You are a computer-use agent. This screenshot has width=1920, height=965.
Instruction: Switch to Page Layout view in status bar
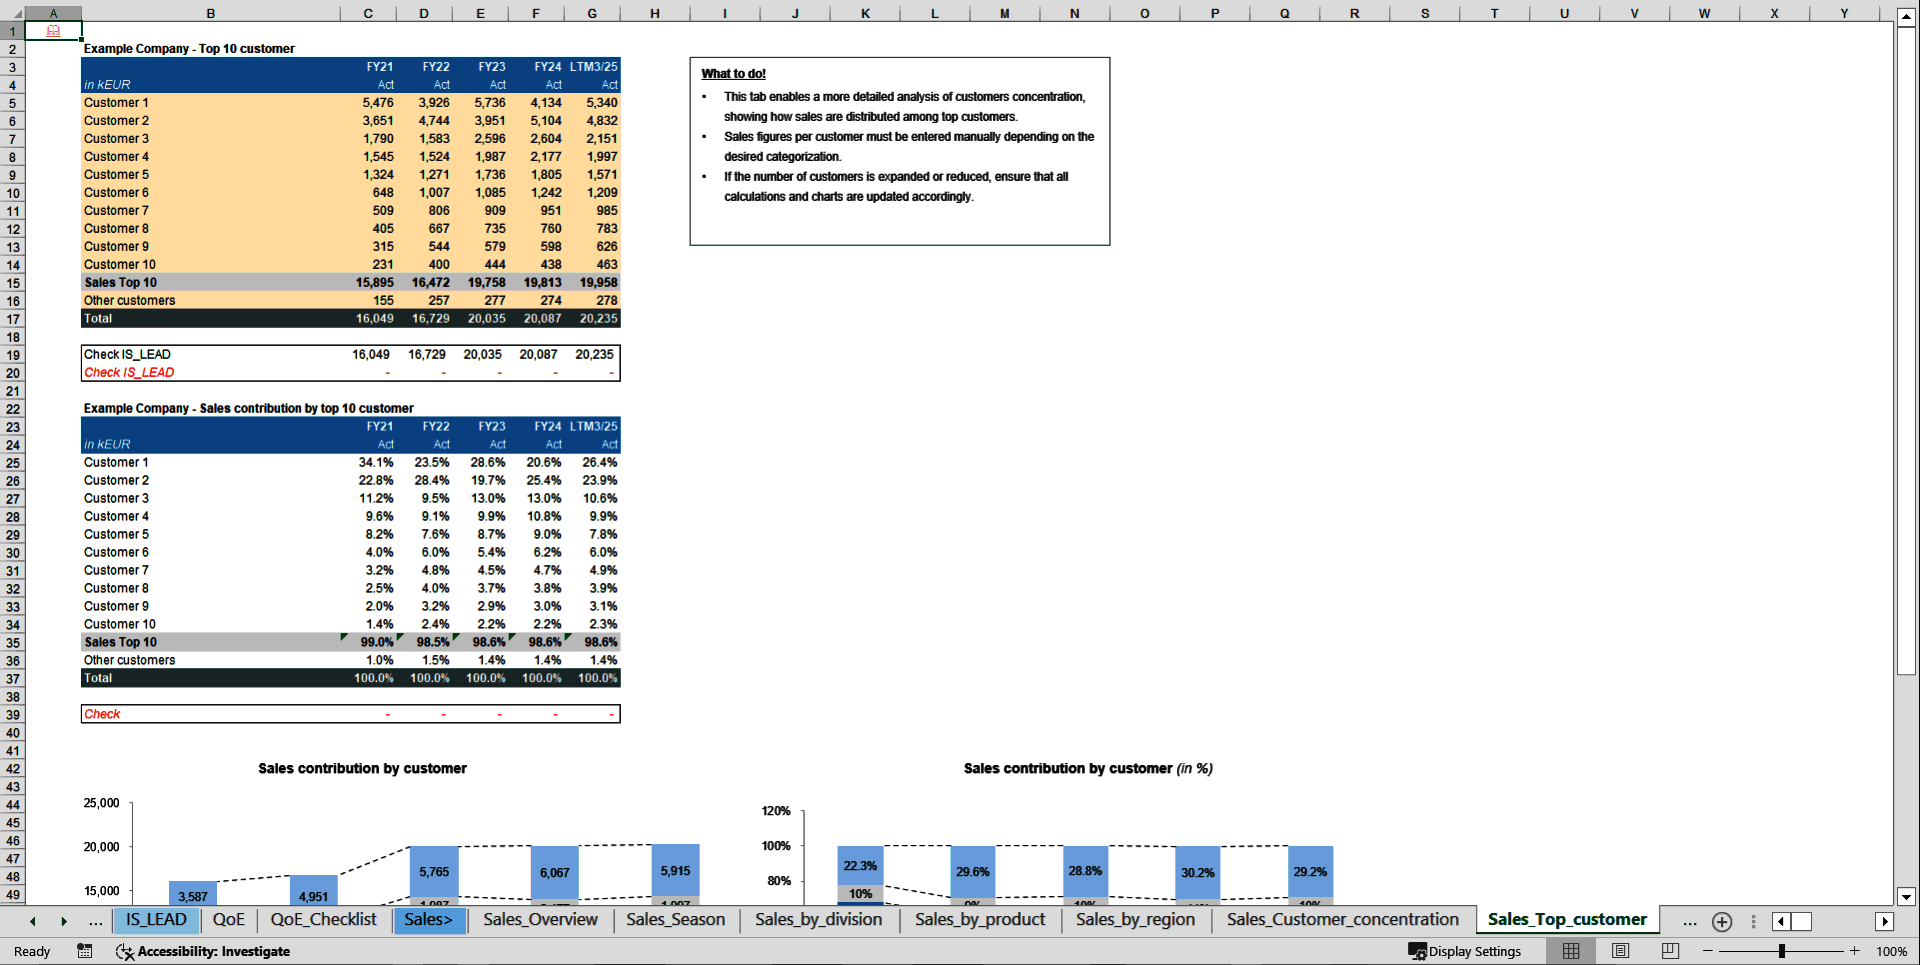pyautogui.click(x=1619, y=951)
